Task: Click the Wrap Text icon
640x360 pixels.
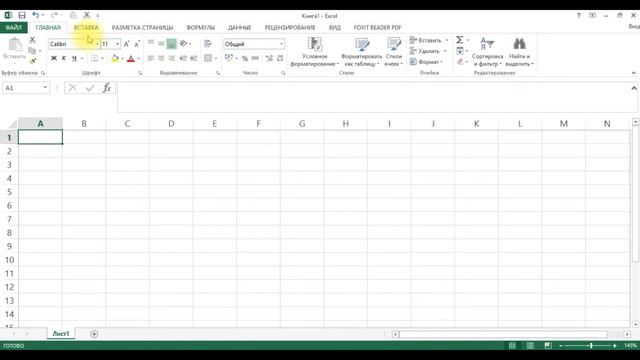Action: [x=208, y=43]
